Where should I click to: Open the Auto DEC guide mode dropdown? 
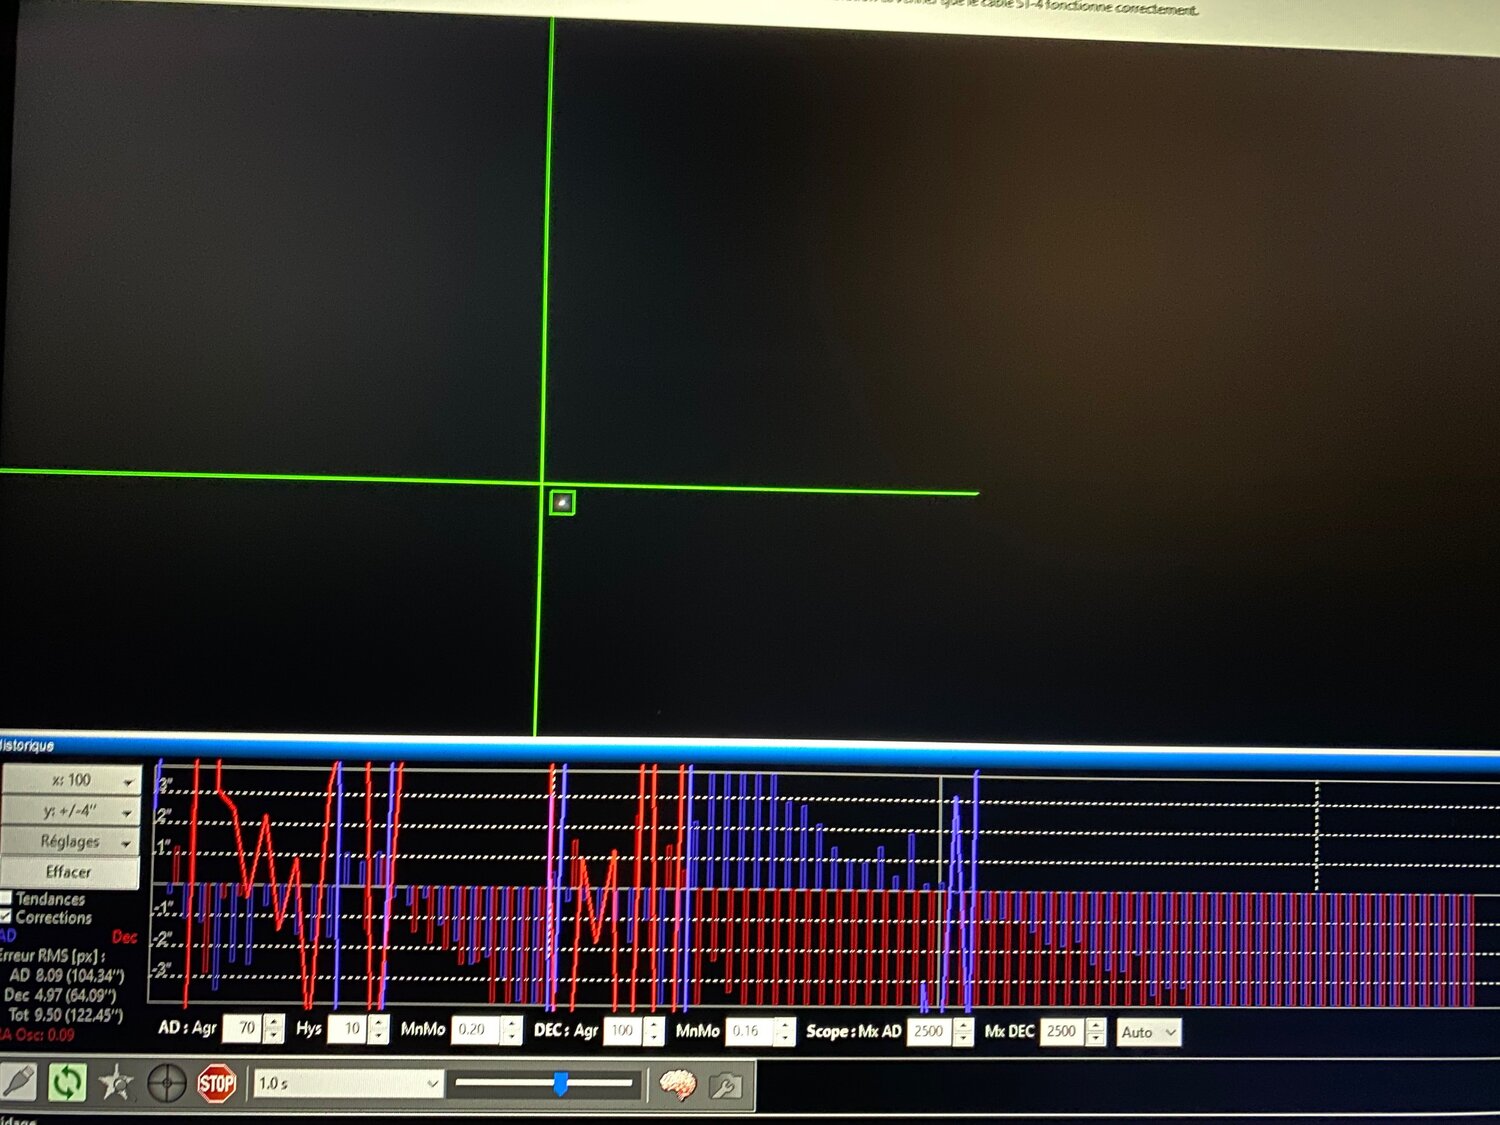[1148, 1032]
